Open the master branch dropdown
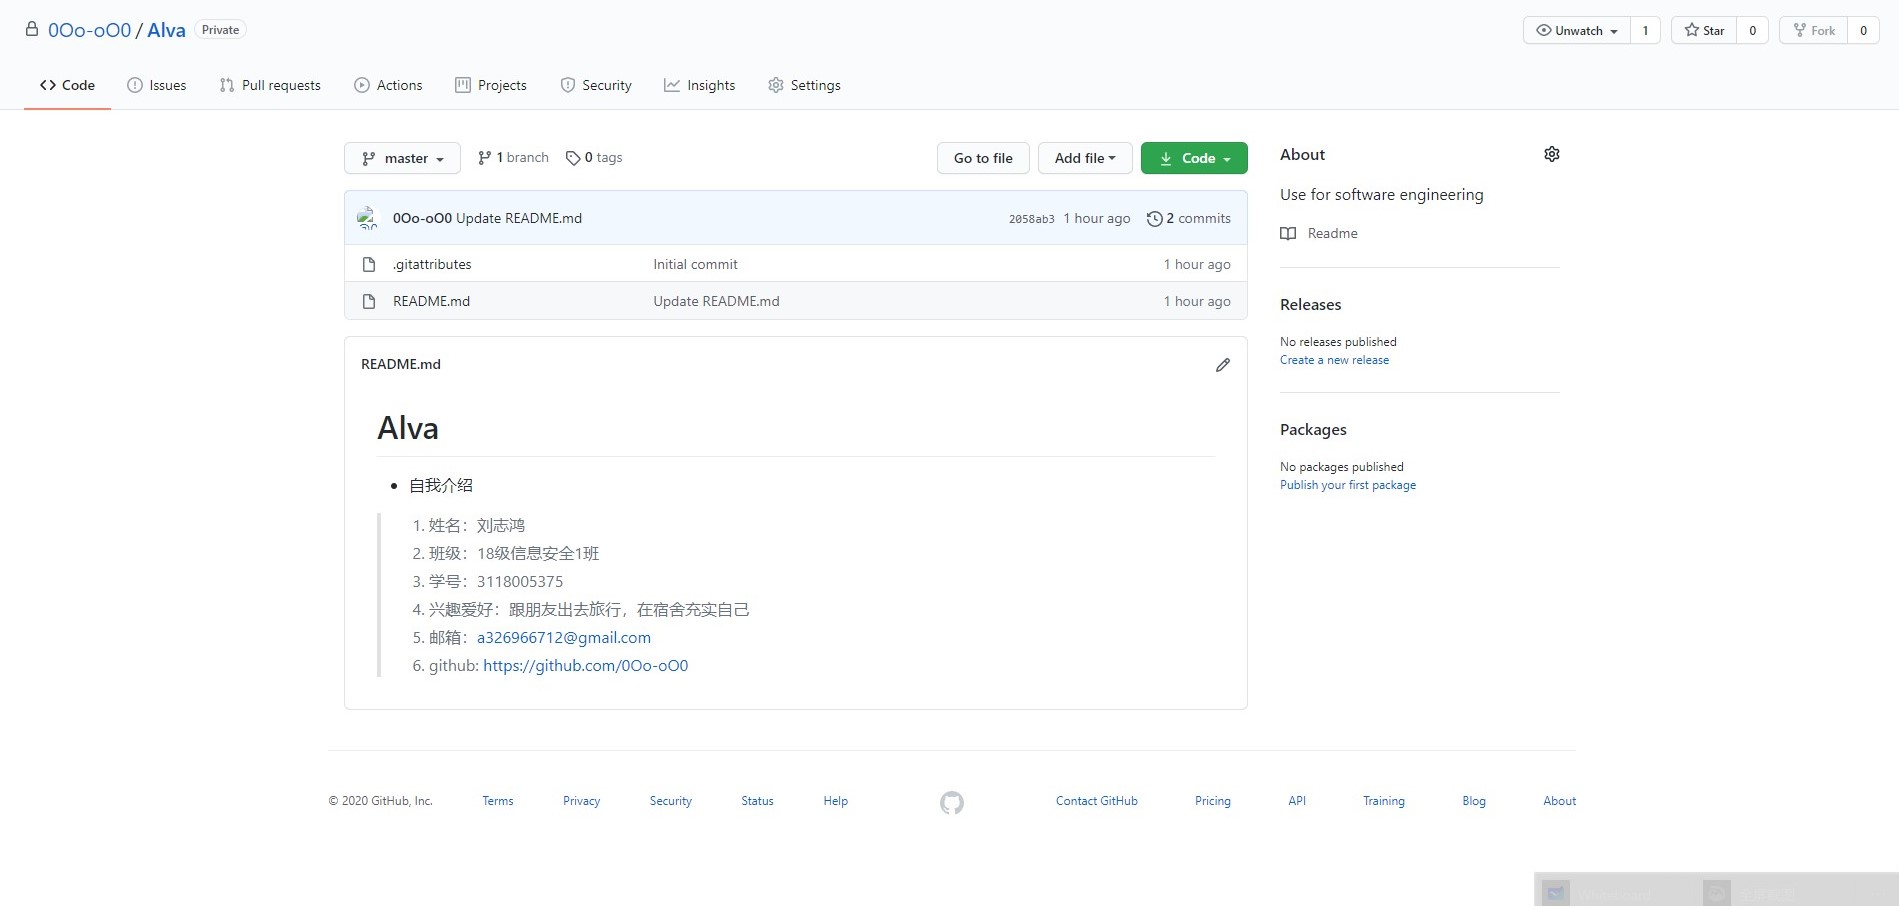Screen dimensions: 1899x909 coord(402,158)
